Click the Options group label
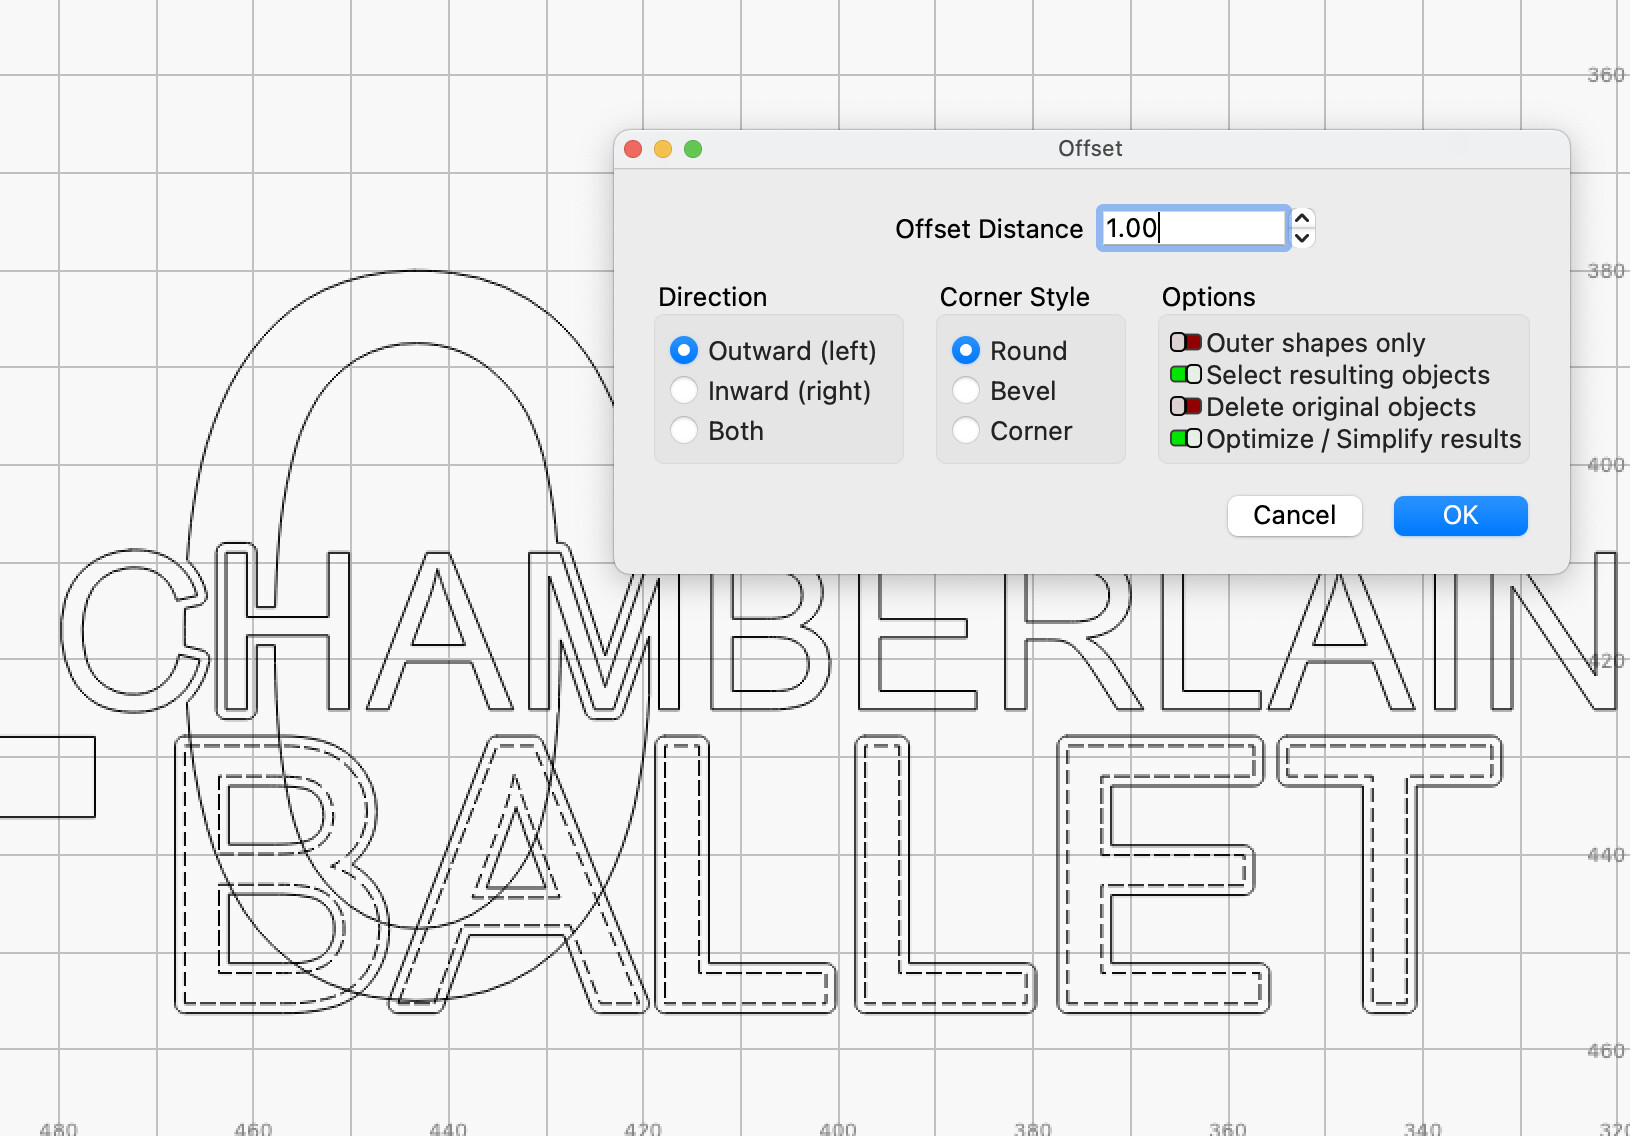 click(1208, 297)
